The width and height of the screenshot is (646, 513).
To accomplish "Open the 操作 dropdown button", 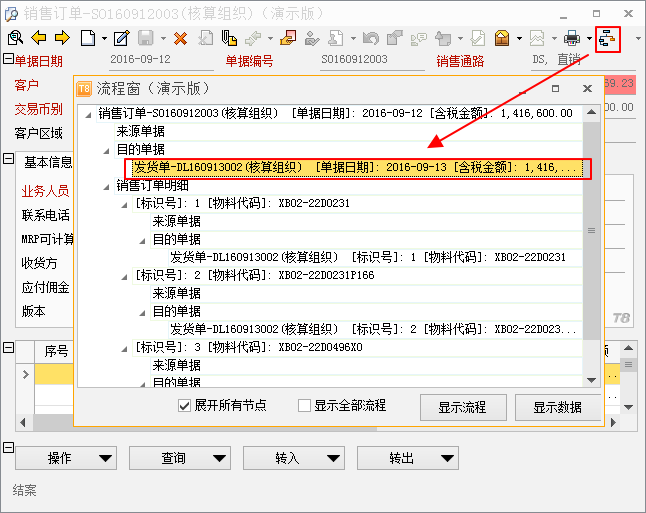I will point(66,458).
